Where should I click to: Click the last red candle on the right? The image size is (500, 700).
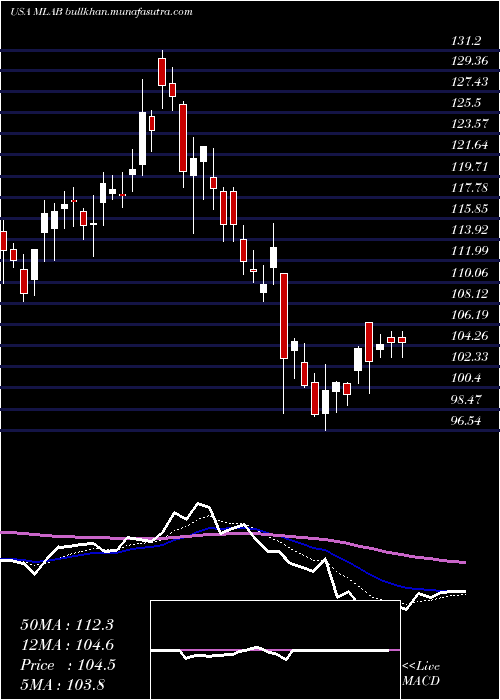(x=402, y=340)
